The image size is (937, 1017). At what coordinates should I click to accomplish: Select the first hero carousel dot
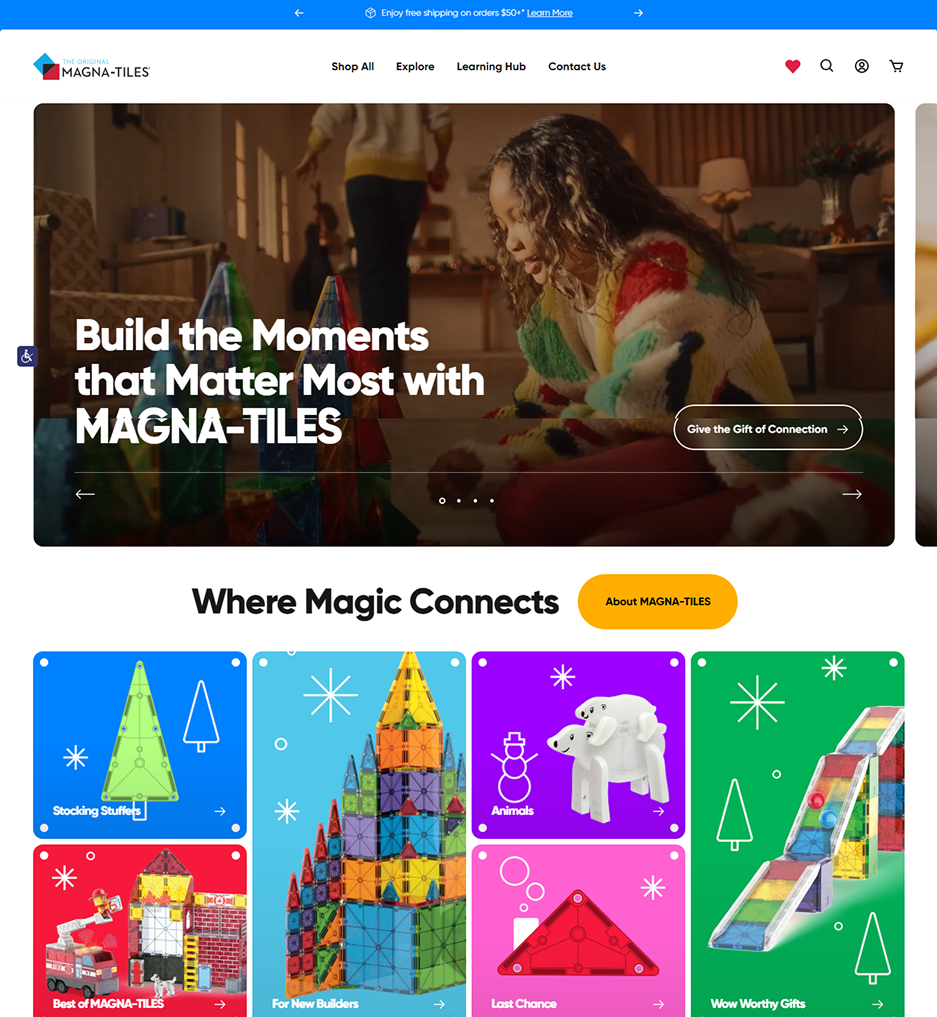442,501
